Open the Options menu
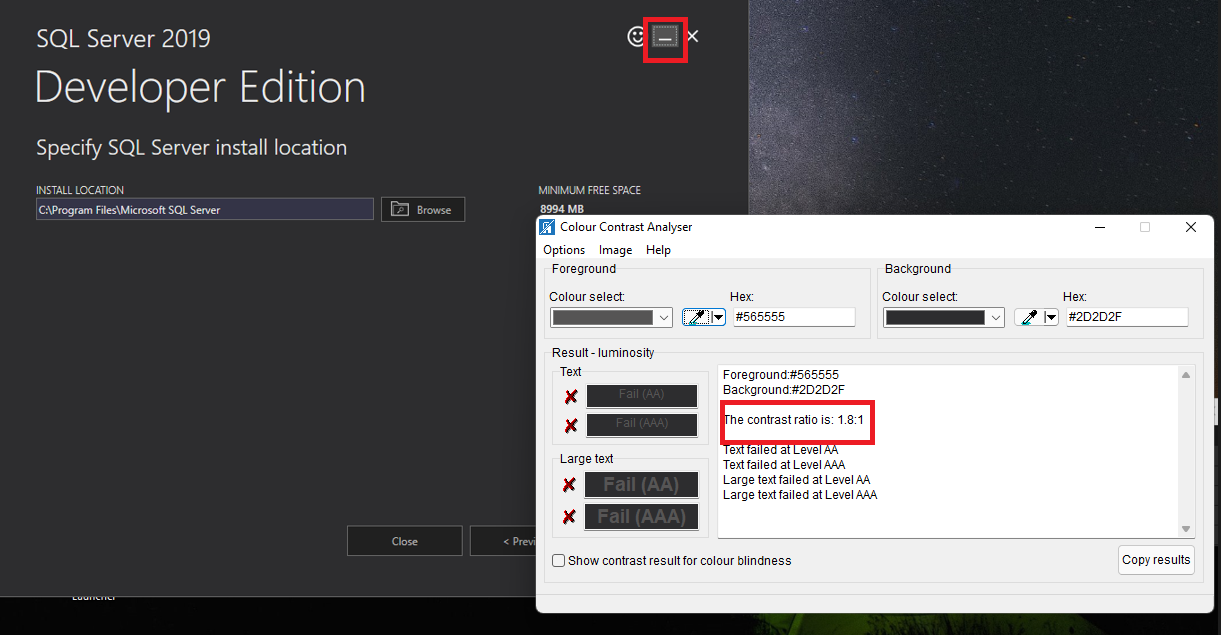 563,250
